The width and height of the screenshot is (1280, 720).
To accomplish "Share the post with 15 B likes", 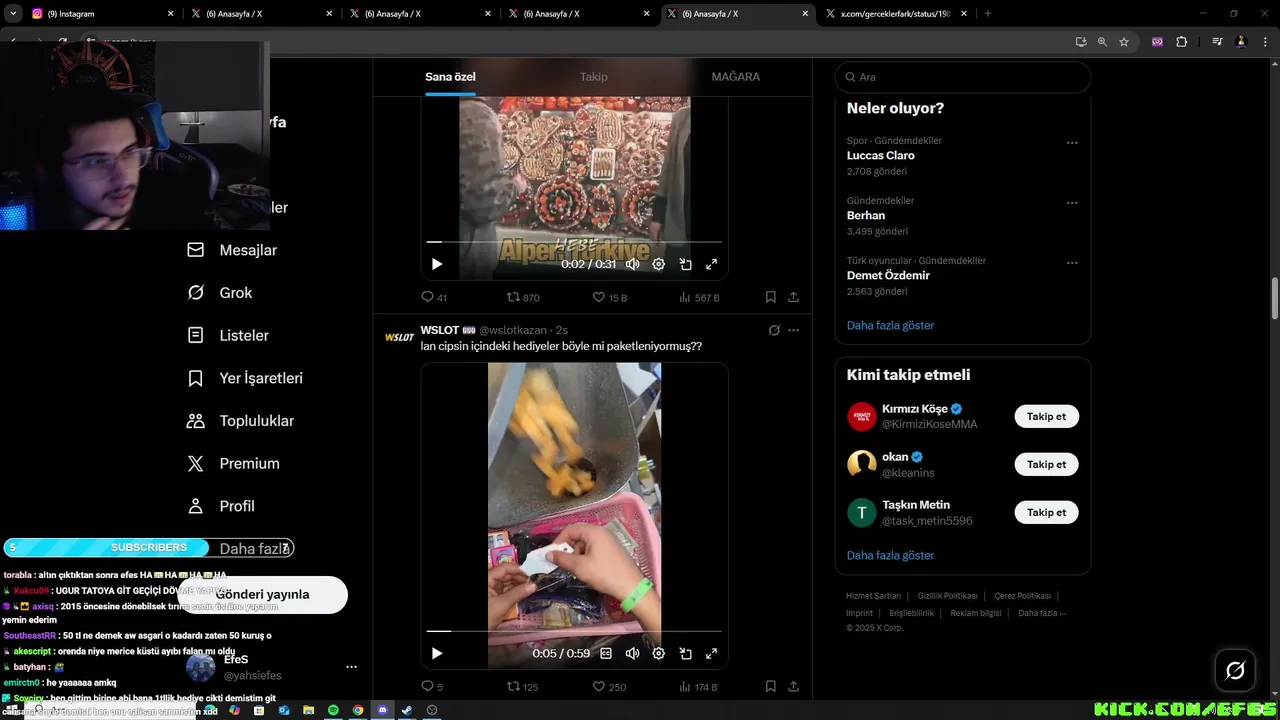I will pos(794,297).
